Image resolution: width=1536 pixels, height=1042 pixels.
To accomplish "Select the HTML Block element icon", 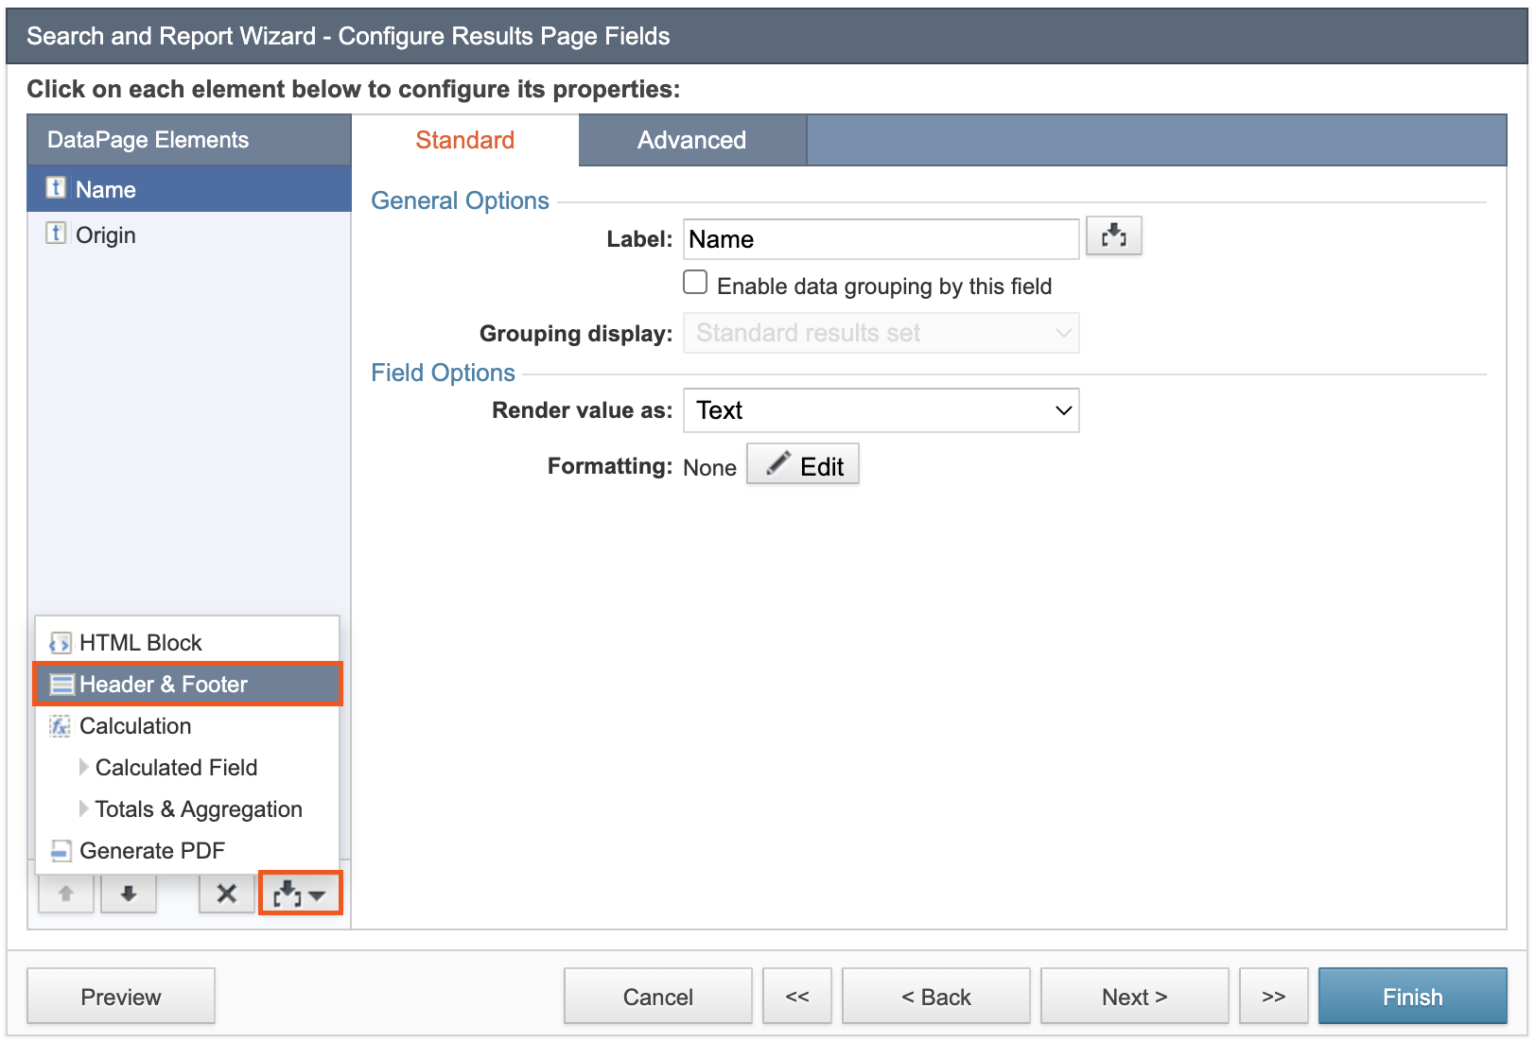I will (61, 642).
